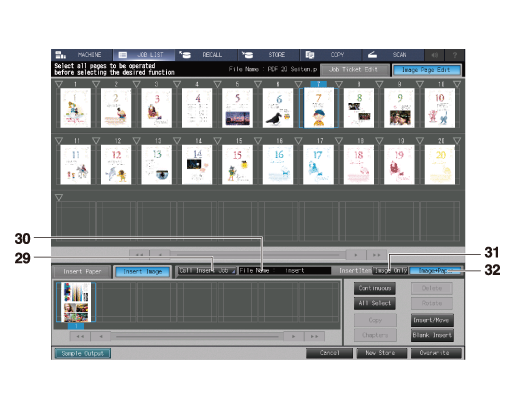Viewport: 517px width, 398px height.
Task: Select page 7 thumbnail with boy illustration
Action: (318, 108)
